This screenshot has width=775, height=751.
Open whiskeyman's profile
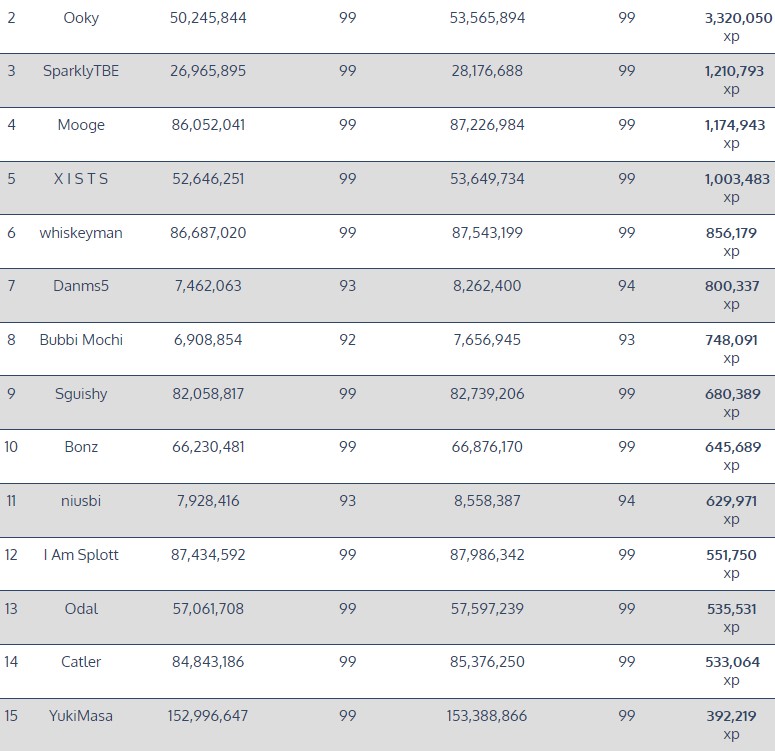(x=81, y=233)
